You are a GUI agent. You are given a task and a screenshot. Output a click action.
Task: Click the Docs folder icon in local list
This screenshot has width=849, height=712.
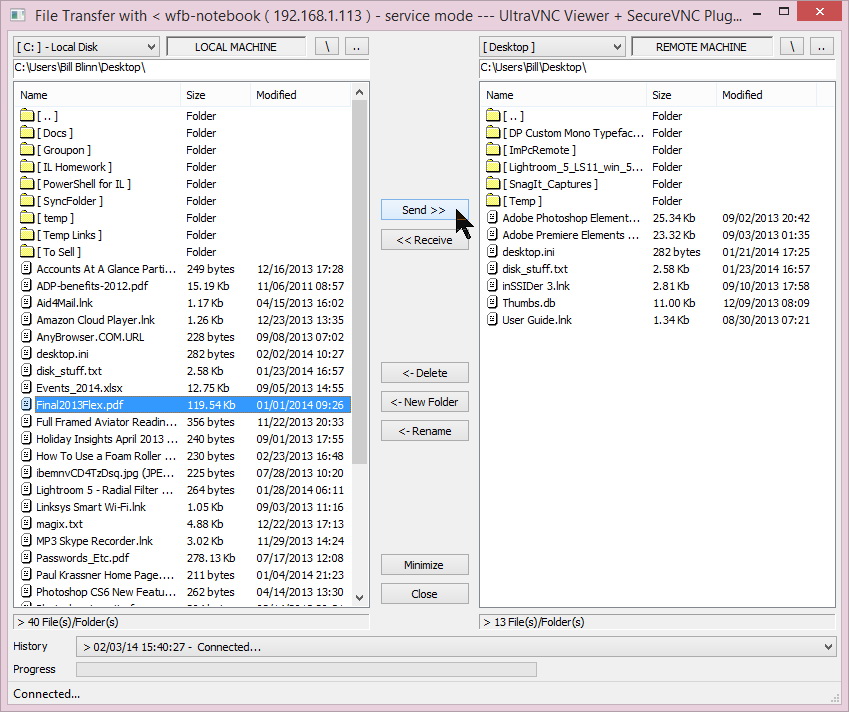(27, 132)
